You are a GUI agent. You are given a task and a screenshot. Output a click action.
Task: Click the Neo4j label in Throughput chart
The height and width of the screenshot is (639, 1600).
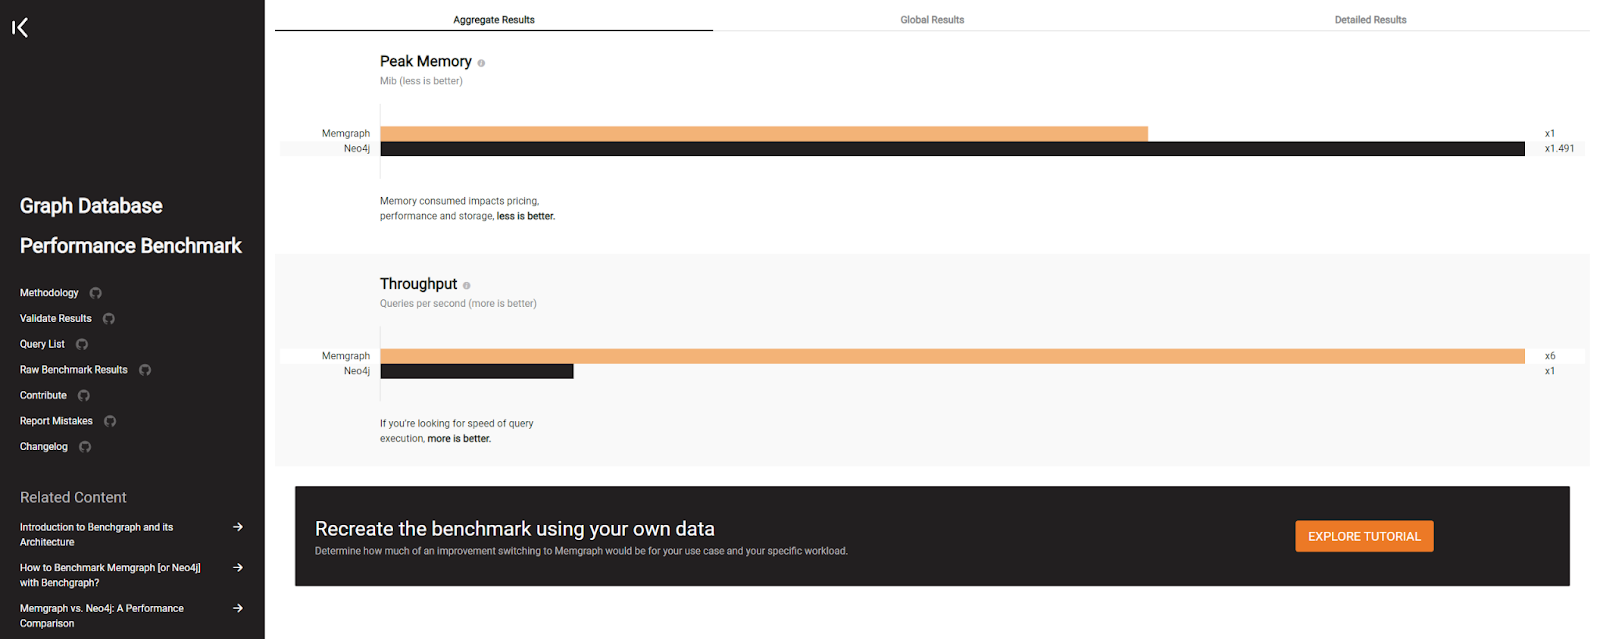point(357,371)
